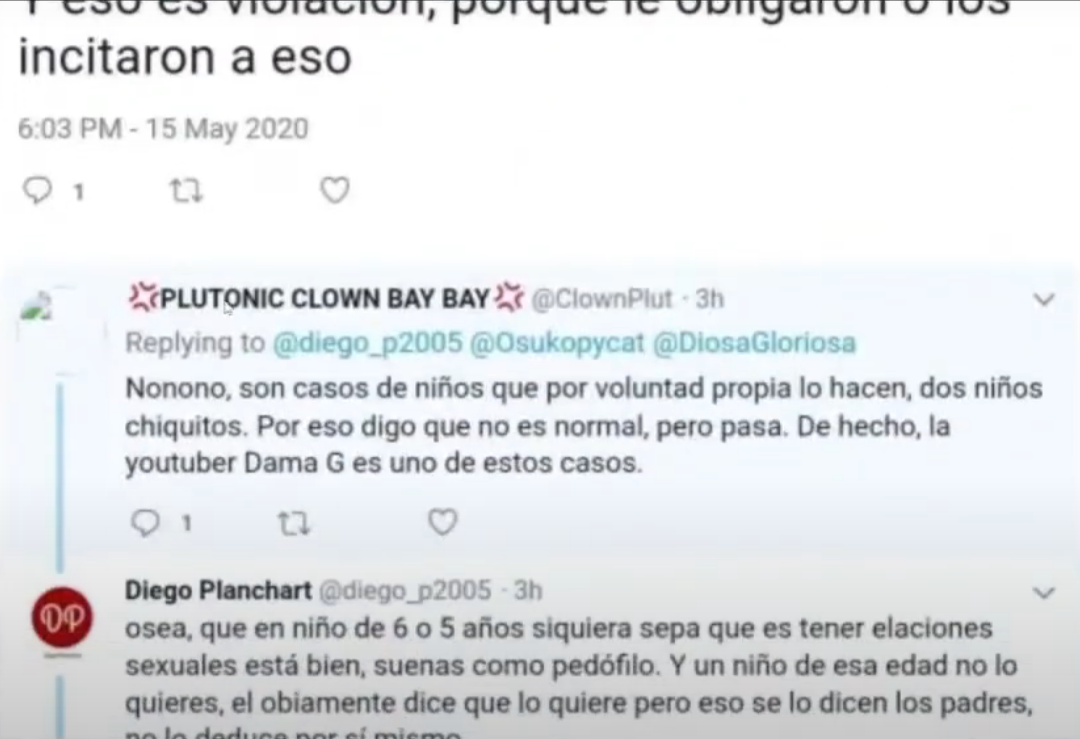
Task: Retweet the main tweet
Action: (186, 191)
